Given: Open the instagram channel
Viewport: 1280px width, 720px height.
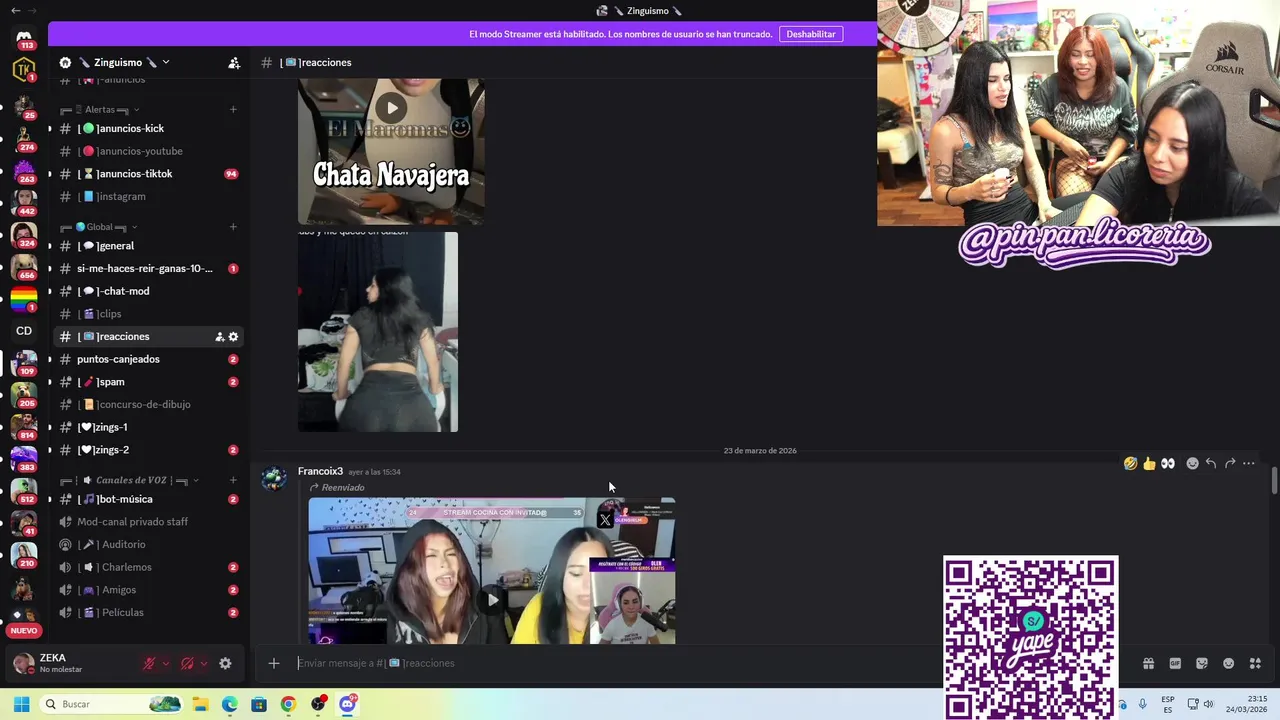Looking at the screenshot, I should [147, 196].
